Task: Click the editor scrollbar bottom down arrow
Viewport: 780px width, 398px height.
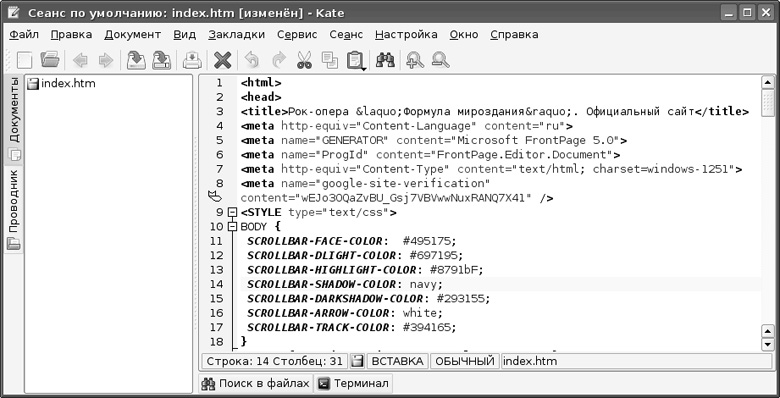Action: (x=768, y=344)
